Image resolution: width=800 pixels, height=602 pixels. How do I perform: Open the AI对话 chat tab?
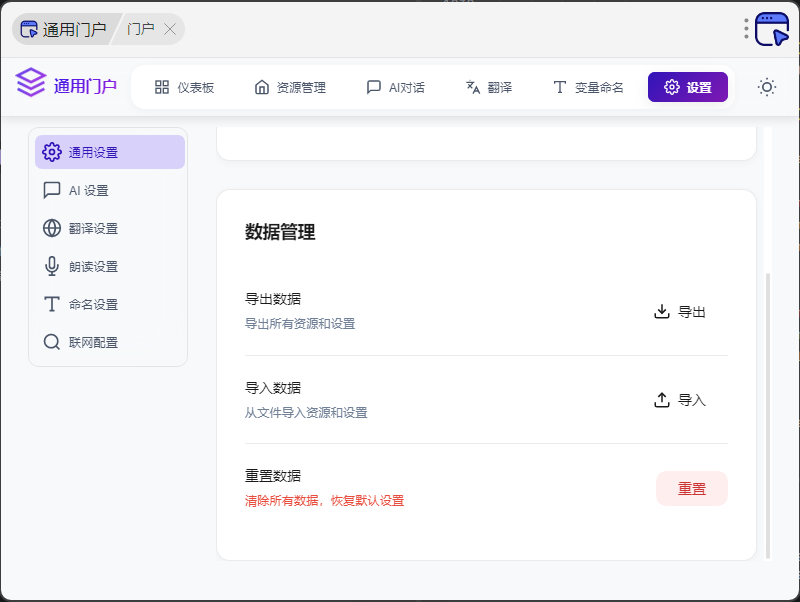396,87
